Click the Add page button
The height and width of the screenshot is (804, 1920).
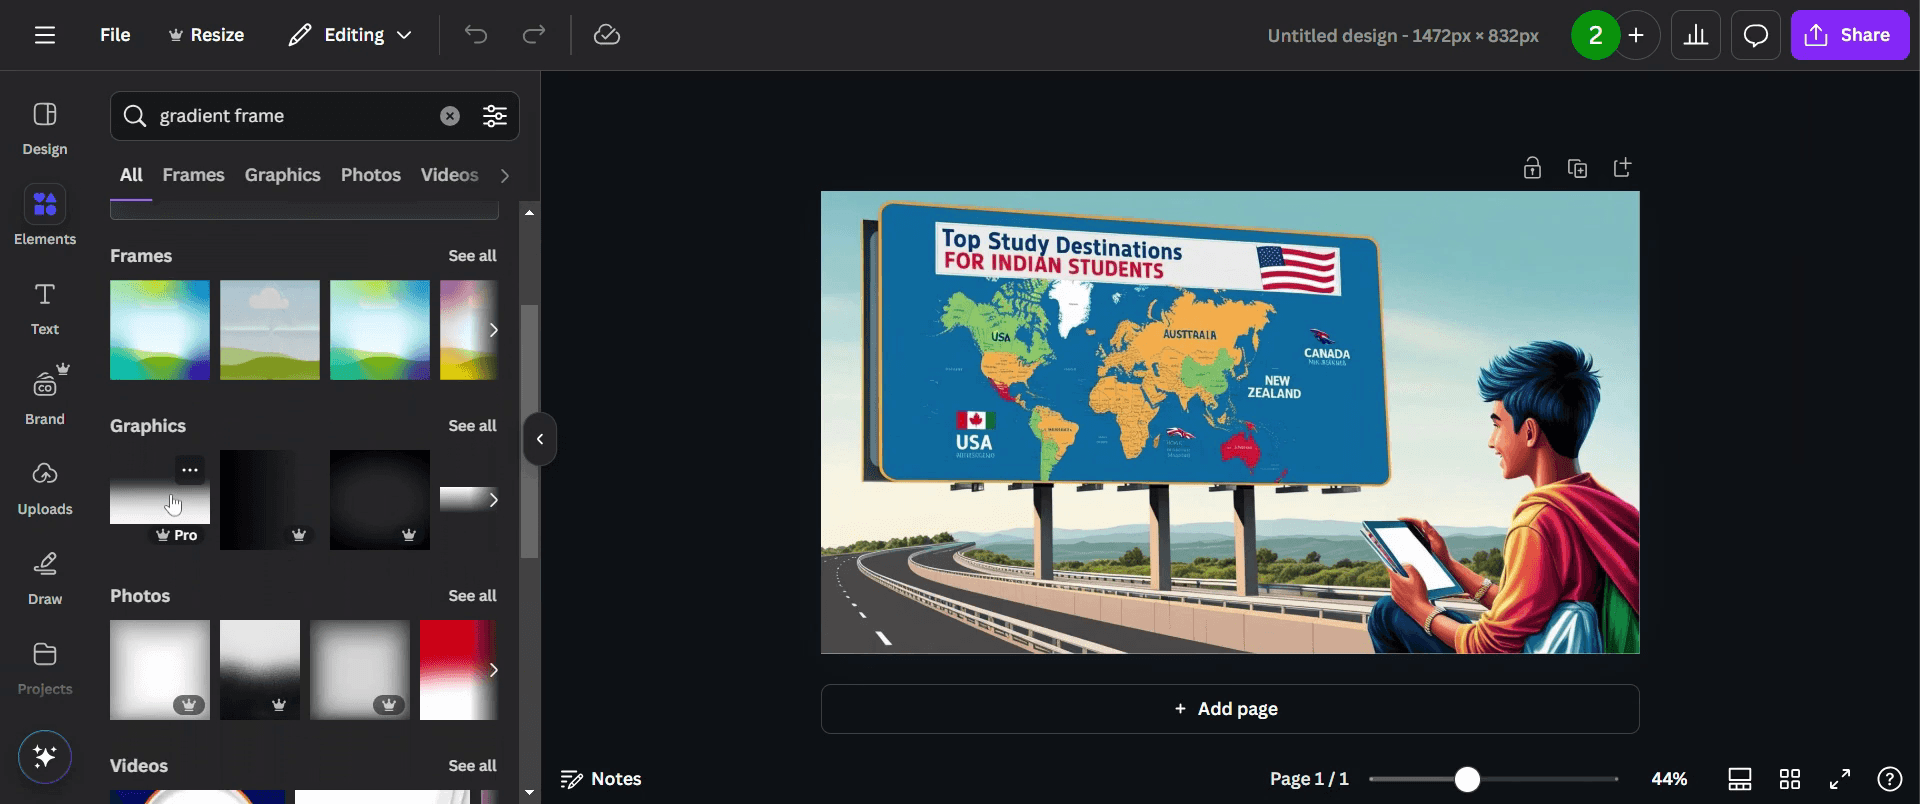point(1230,709)
